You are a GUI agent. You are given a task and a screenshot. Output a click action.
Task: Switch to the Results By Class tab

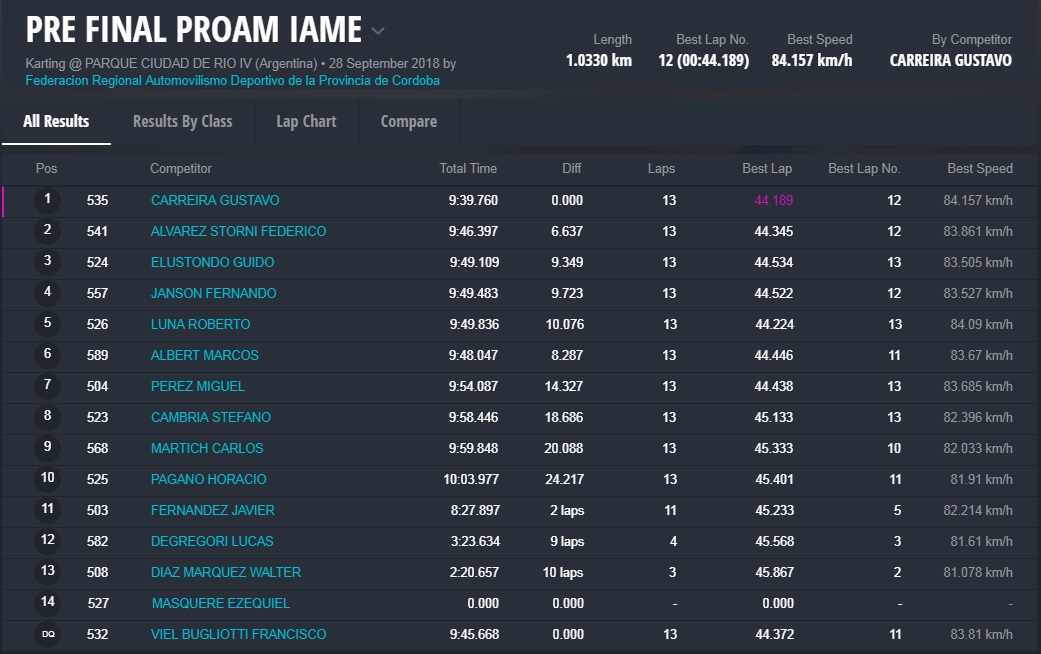(x=182, y=121)
